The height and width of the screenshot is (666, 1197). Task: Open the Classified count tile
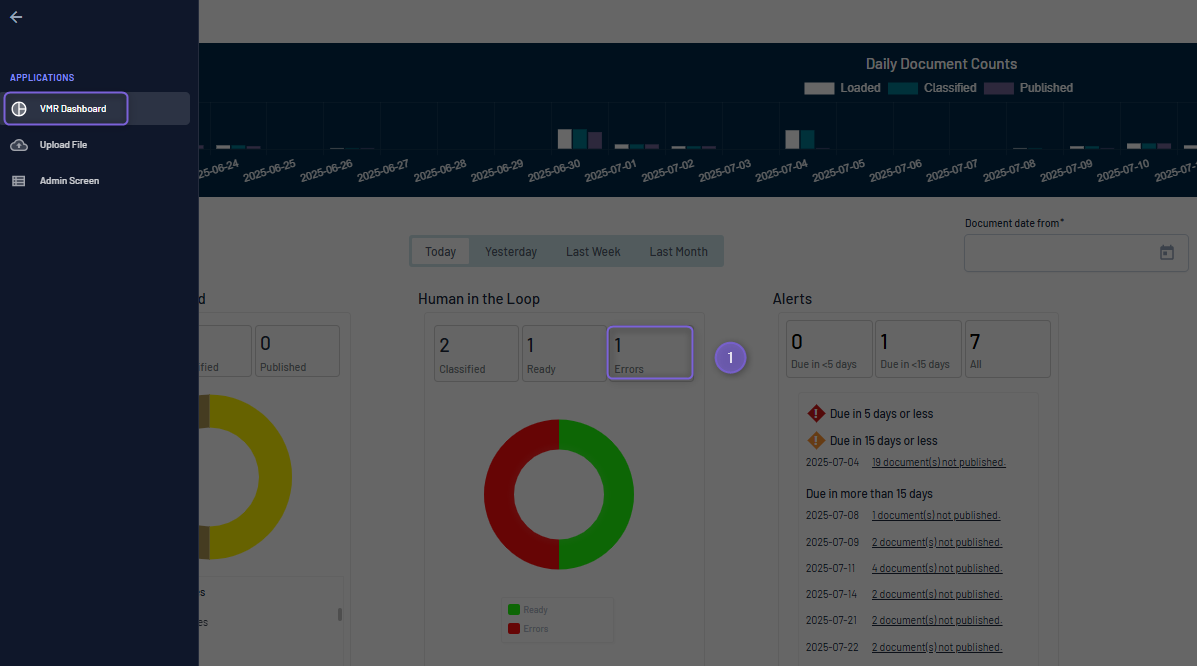[x=476, y=353]
